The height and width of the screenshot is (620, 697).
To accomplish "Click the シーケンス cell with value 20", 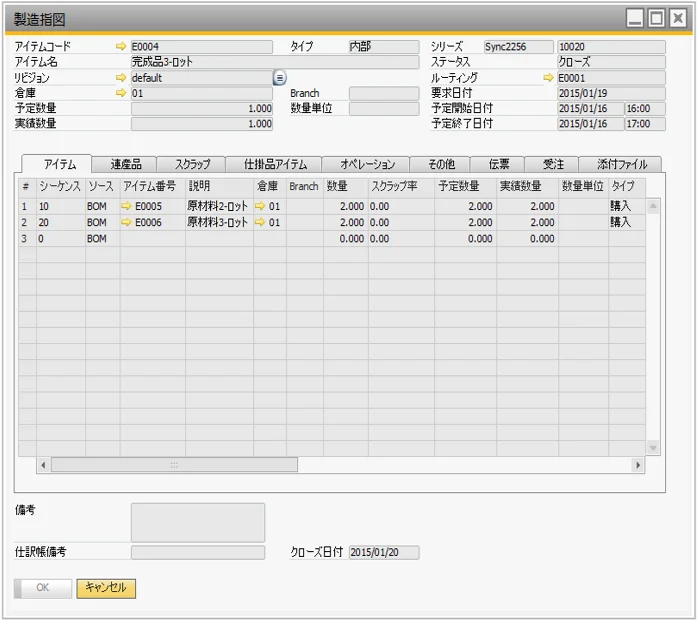I will 60,222.
